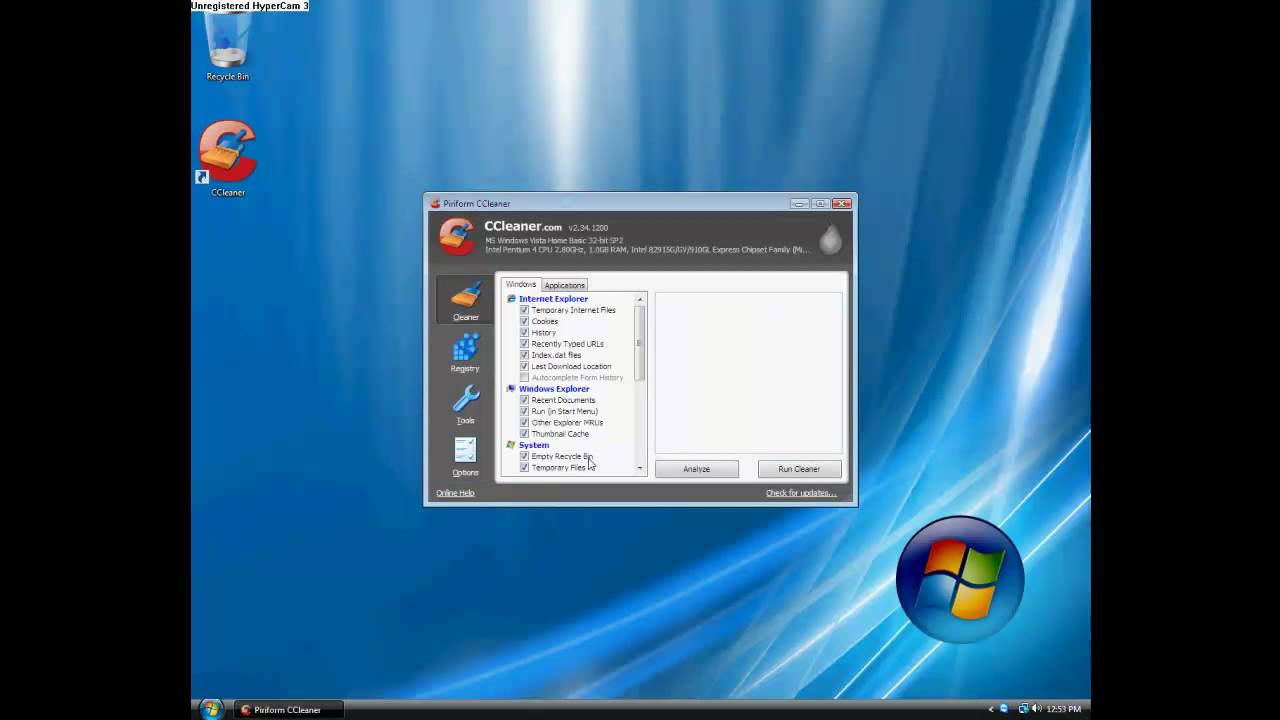Open the Windows Start orb
The image size is (1280, 720).
(x=210, y=709)
